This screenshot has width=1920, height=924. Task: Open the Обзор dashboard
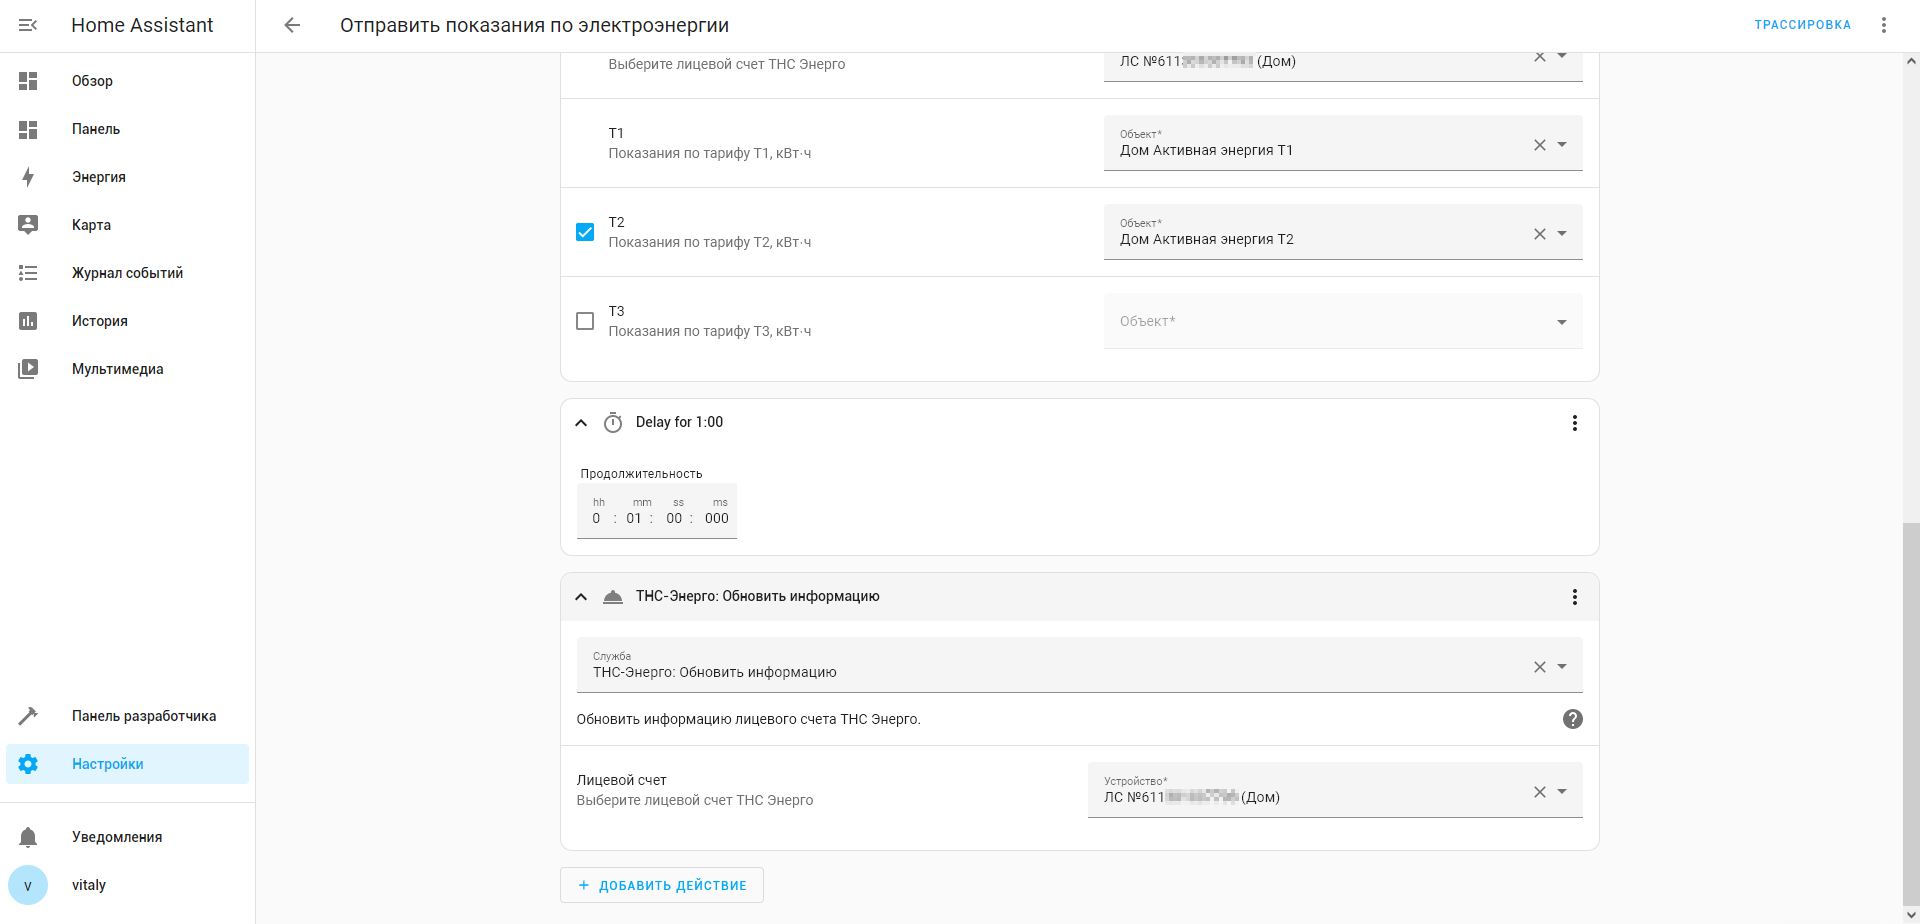127,81
